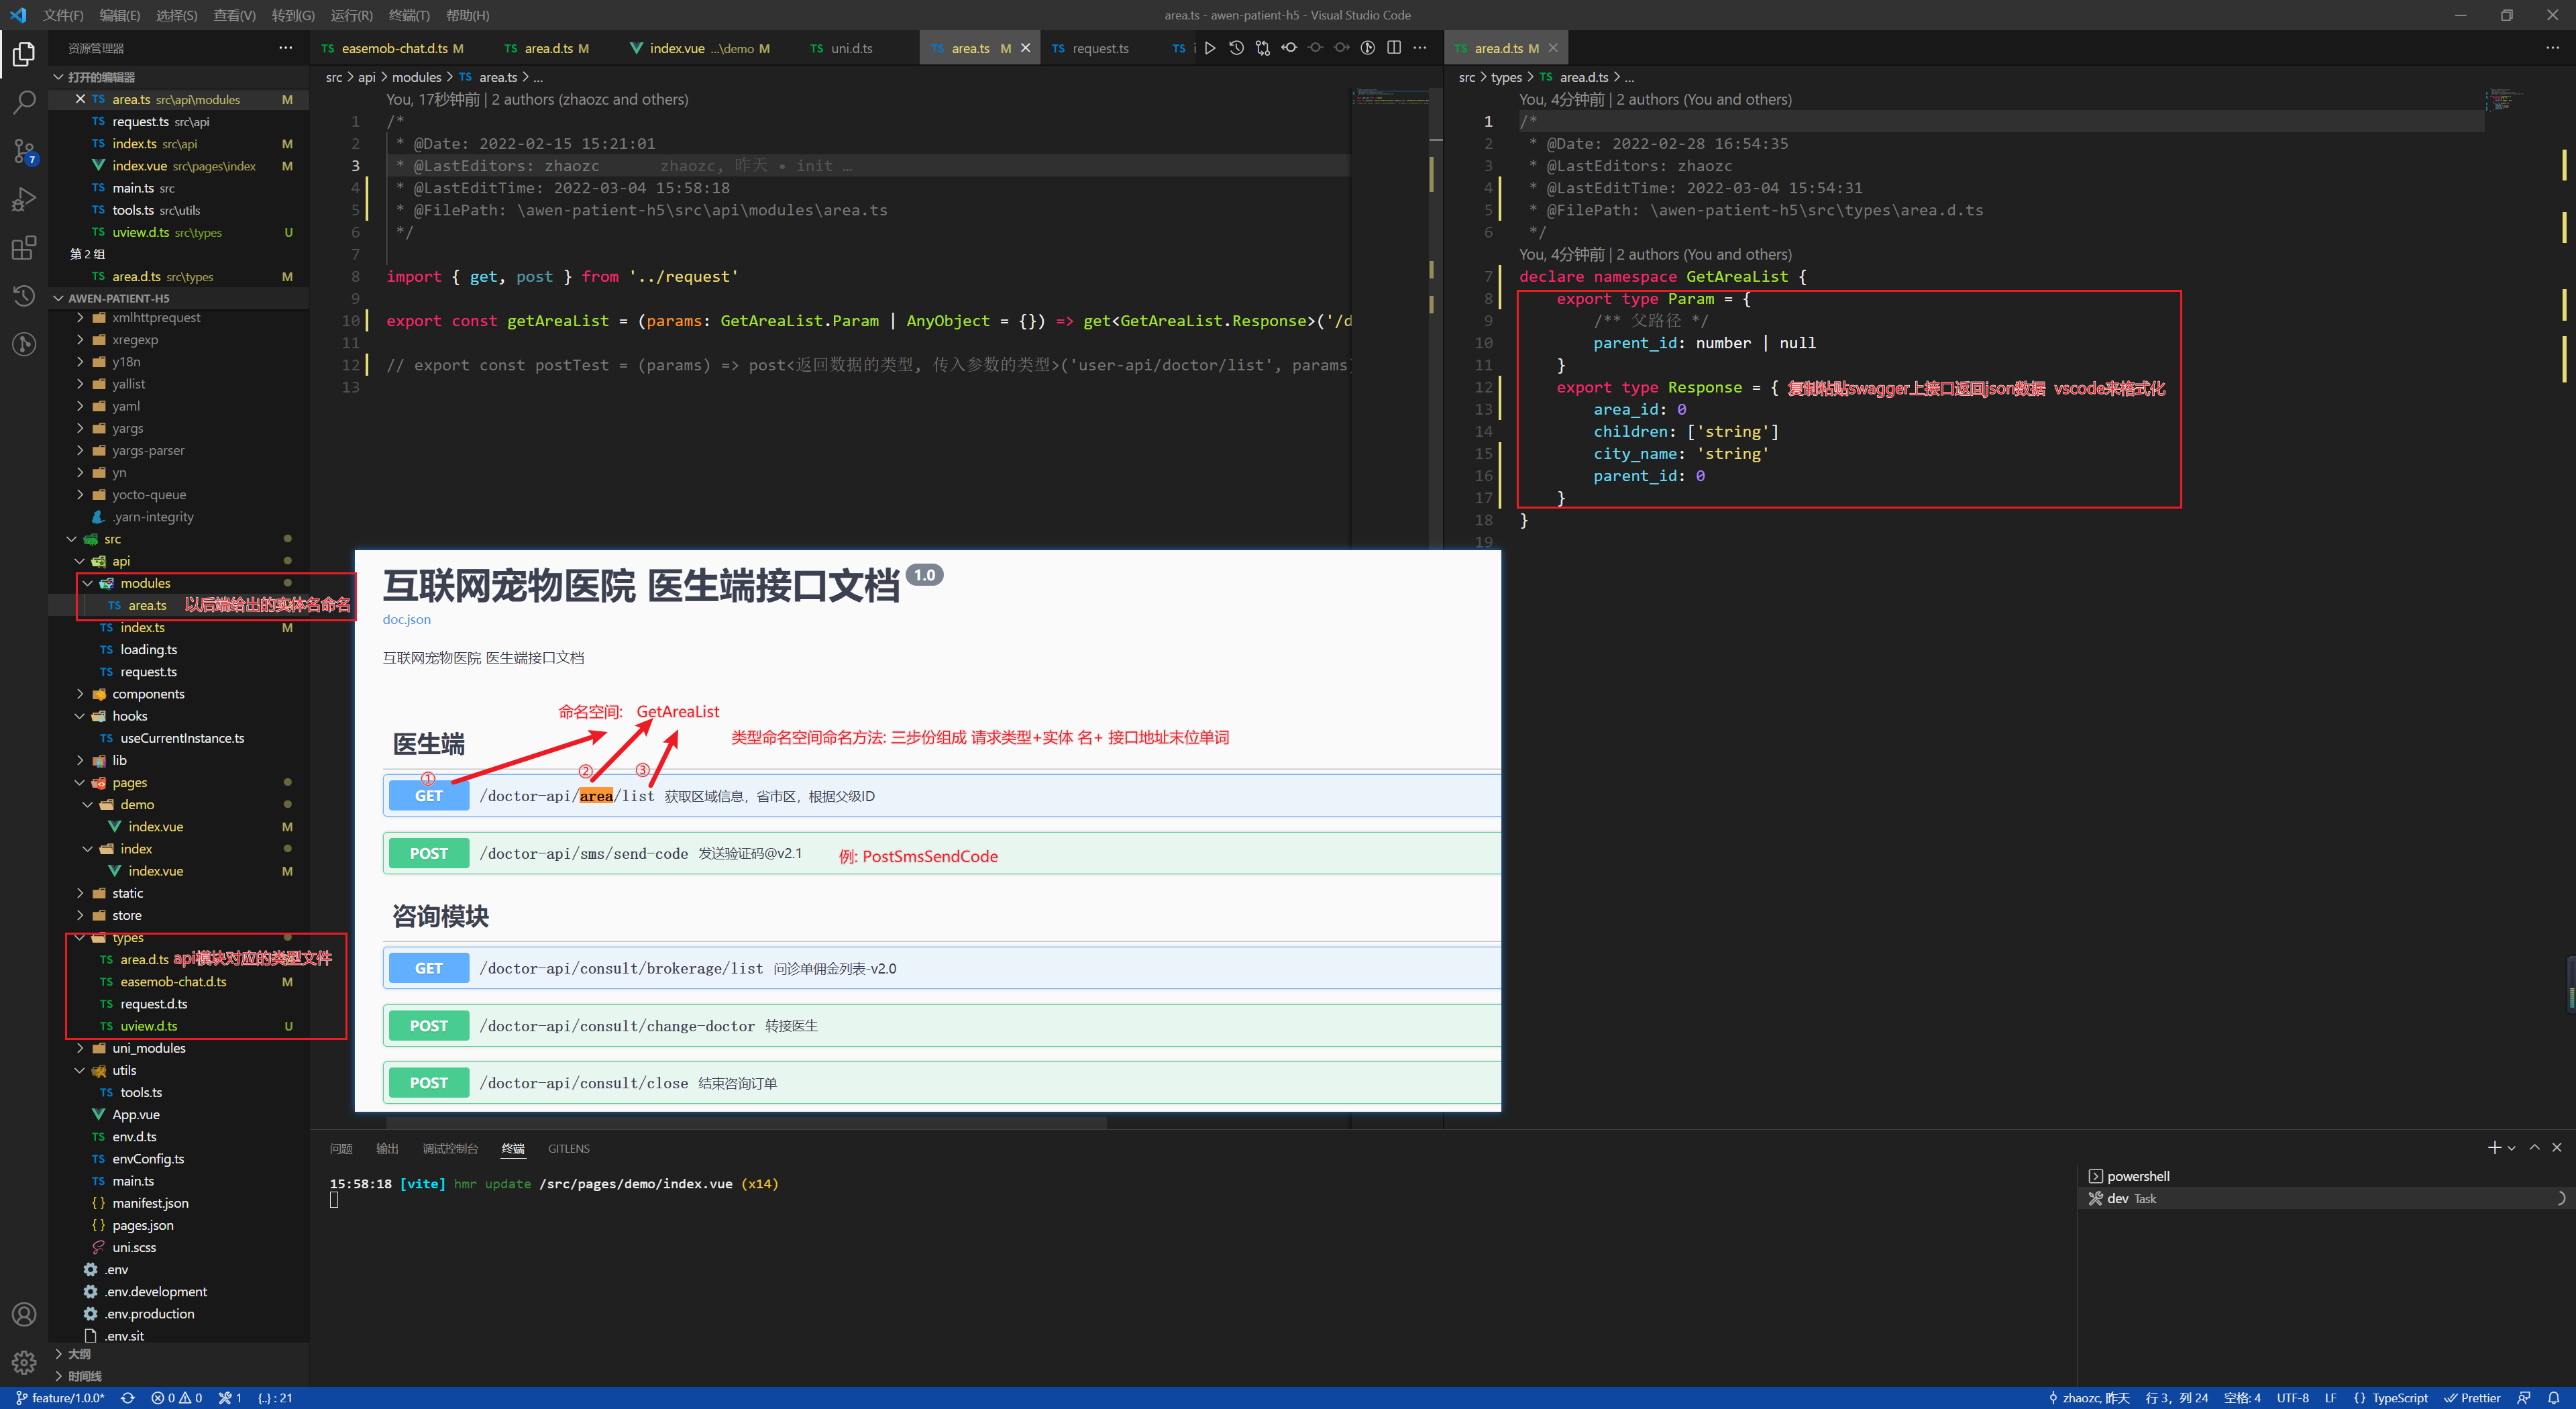This screenshot has width=2576, height=1409.
Task: Open loading.ts in the explorer tree
Action: click(x=149, y=649)
